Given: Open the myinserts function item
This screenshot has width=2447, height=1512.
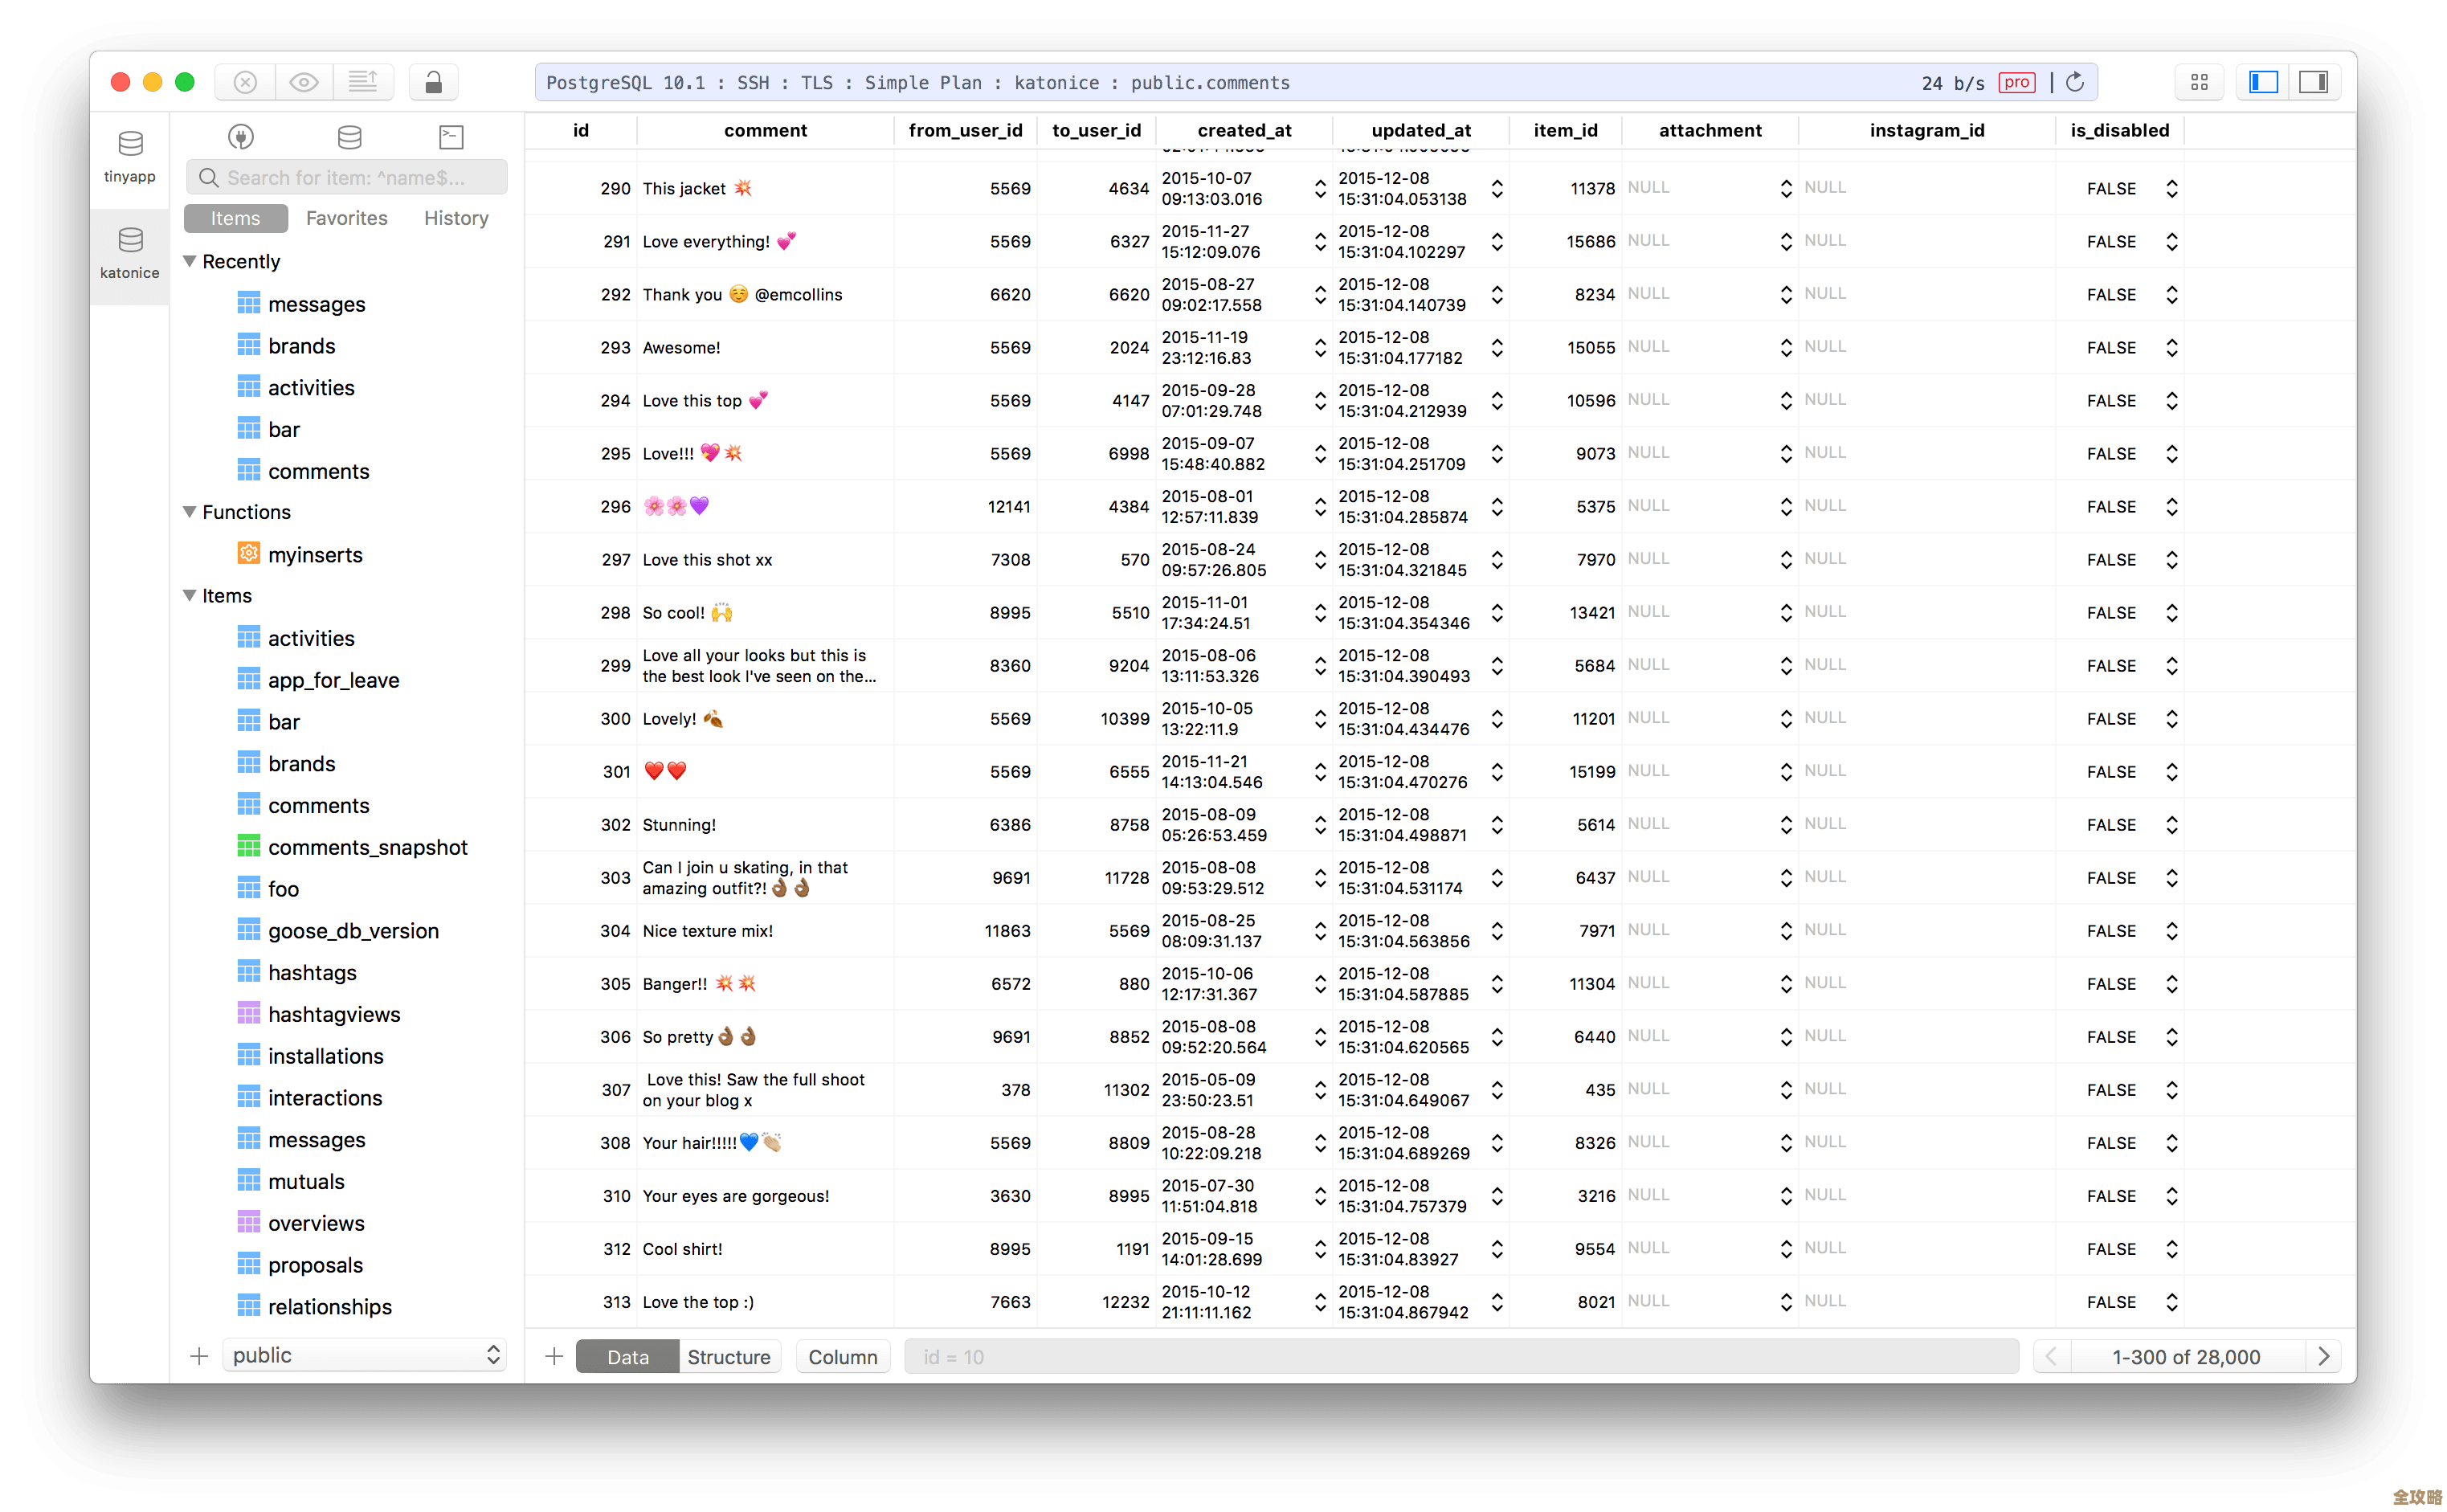Looking at the screenshot, I should 315,555.
